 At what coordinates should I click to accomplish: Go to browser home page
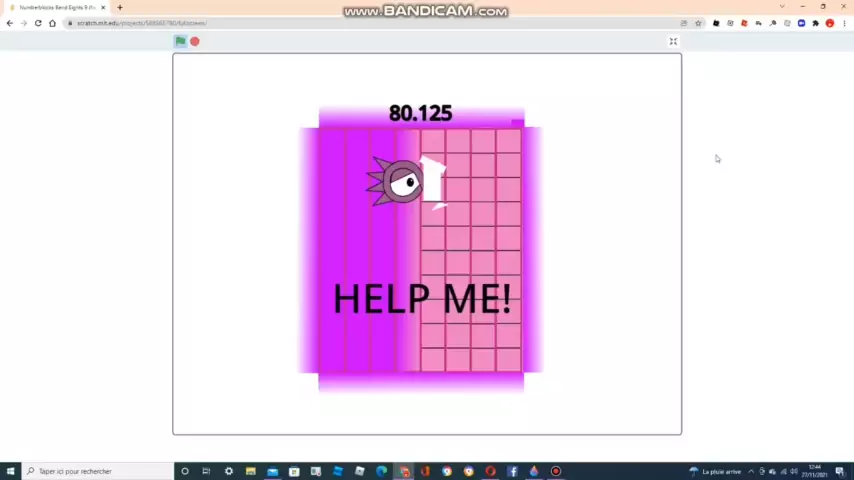pos(52,23)
